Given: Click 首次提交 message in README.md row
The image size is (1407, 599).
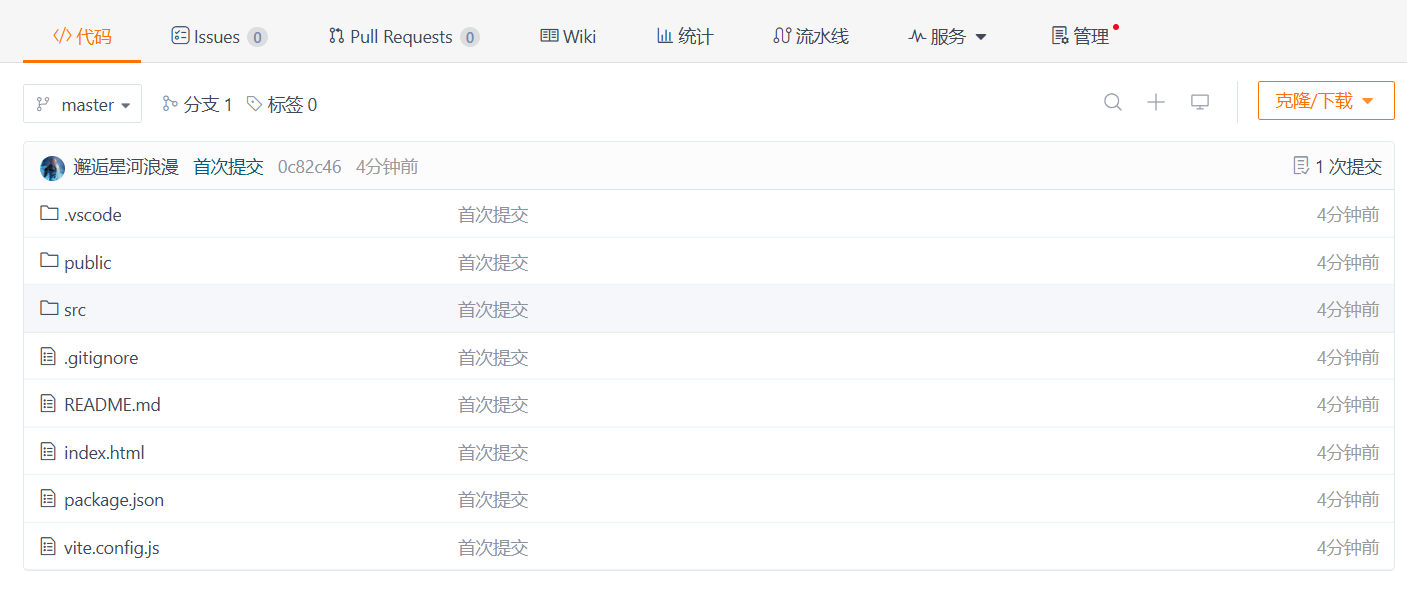Looking at the screenshot, I should click(x=493, y=405).
